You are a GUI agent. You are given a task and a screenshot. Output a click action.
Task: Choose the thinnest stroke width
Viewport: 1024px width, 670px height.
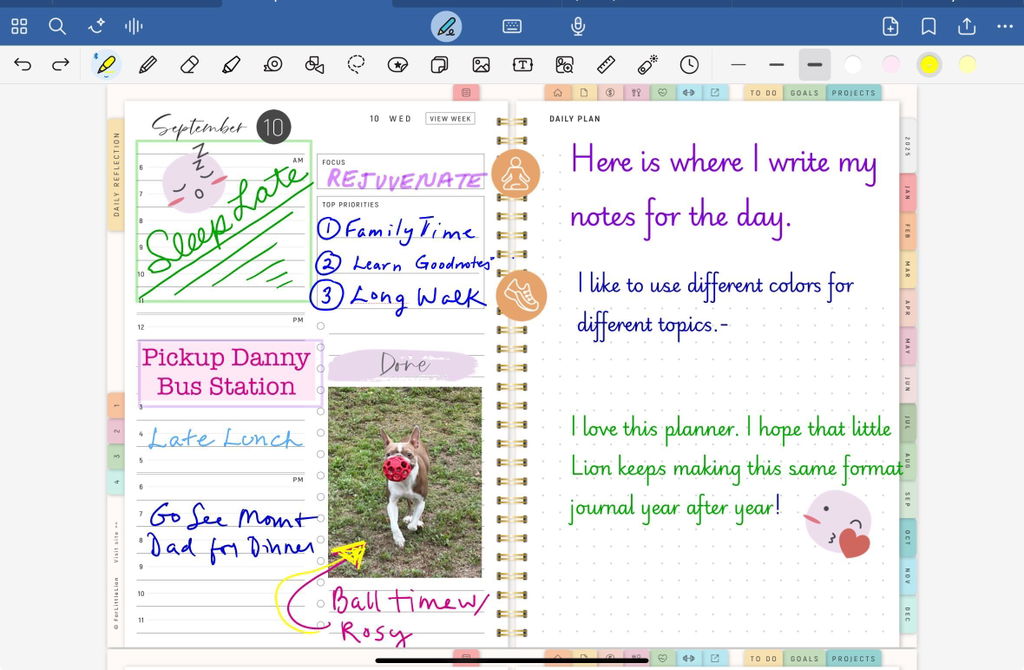[x=739, y=65]
